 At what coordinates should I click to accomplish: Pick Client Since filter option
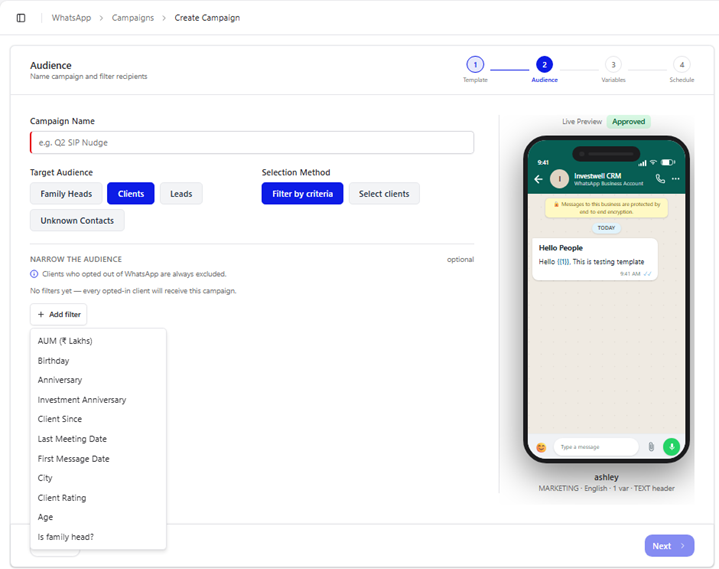[98, 419]
